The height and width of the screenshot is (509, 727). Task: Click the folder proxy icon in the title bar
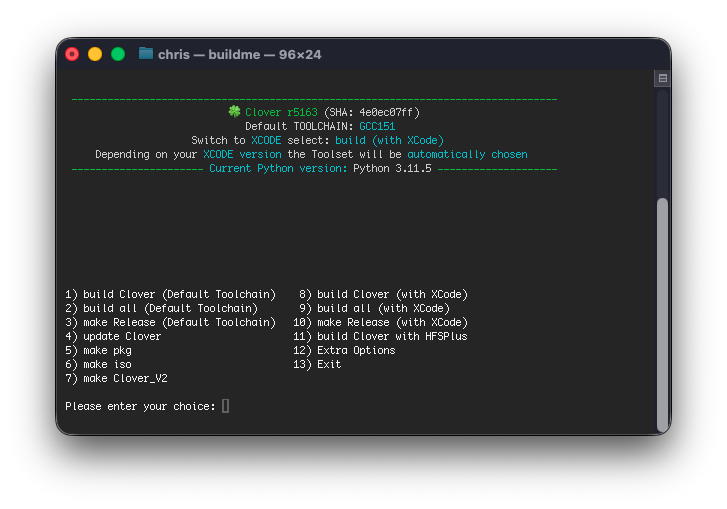point(146,54)
